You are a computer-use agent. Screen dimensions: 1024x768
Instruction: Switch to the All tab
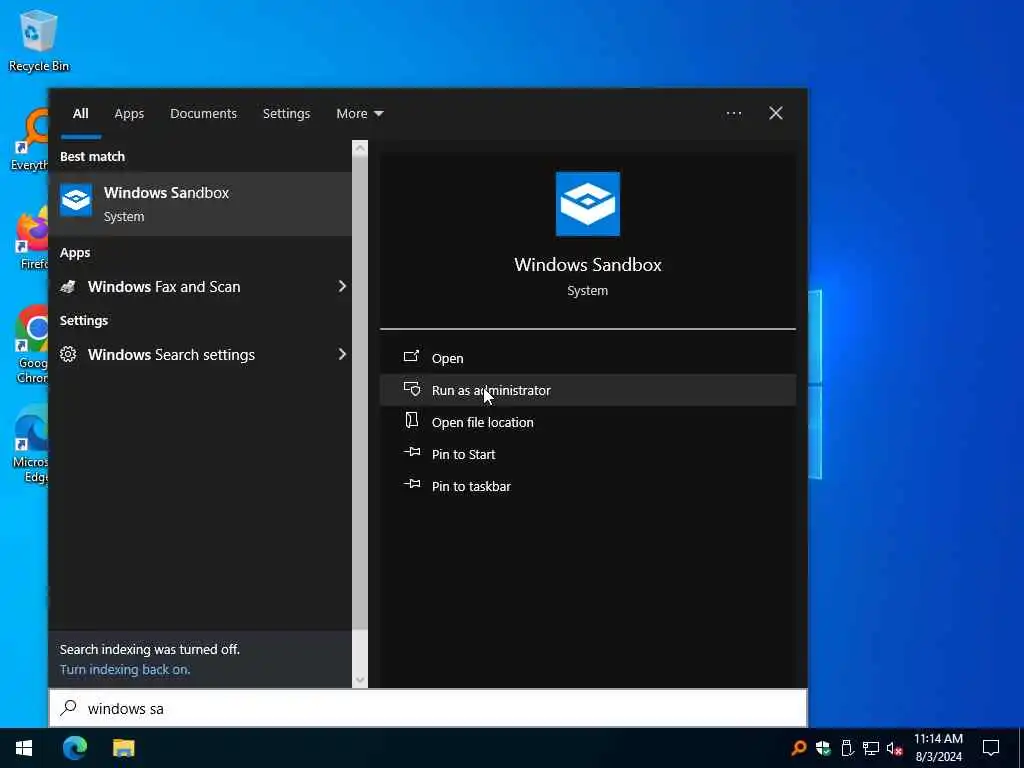(x=80, y=114)
